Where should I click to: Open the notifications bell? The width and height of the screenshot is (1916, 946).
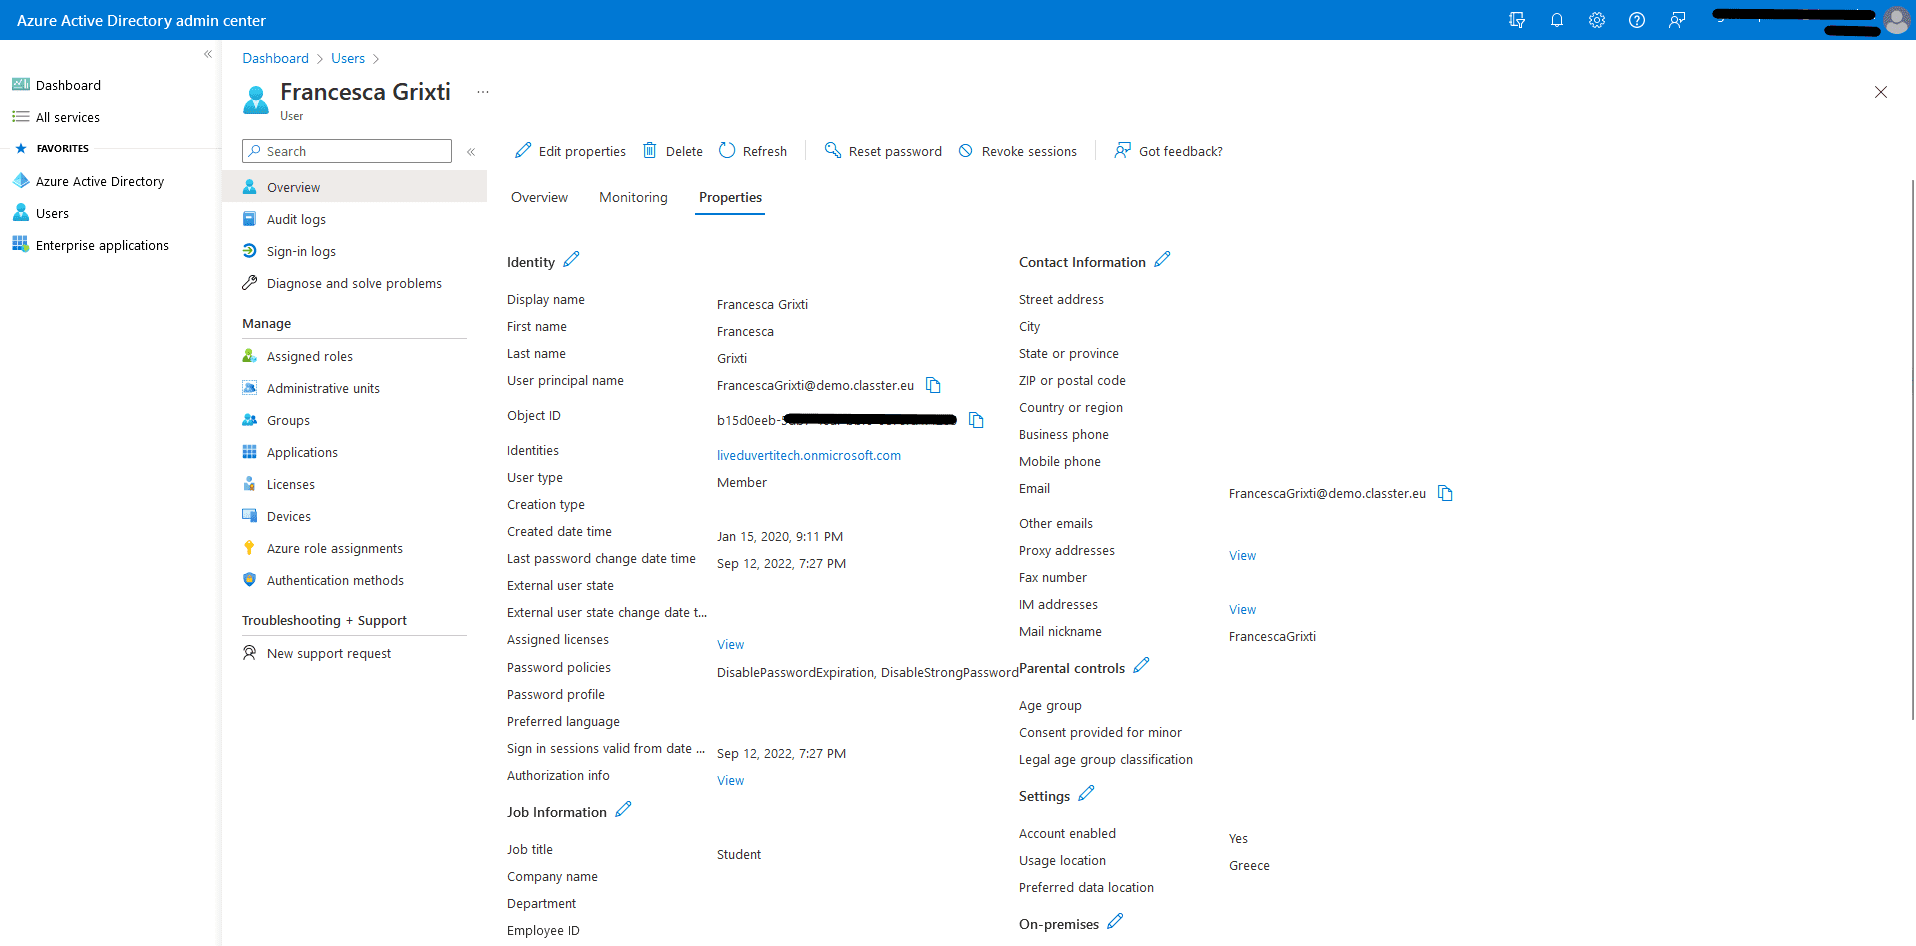coord(1557,20)
